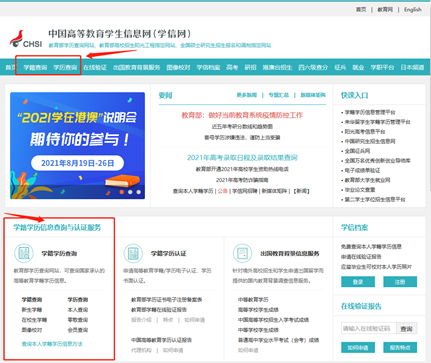This screenshot has width=431, height=363.
Task: Click the English link at top right
Action: click(x=413, y=10)
